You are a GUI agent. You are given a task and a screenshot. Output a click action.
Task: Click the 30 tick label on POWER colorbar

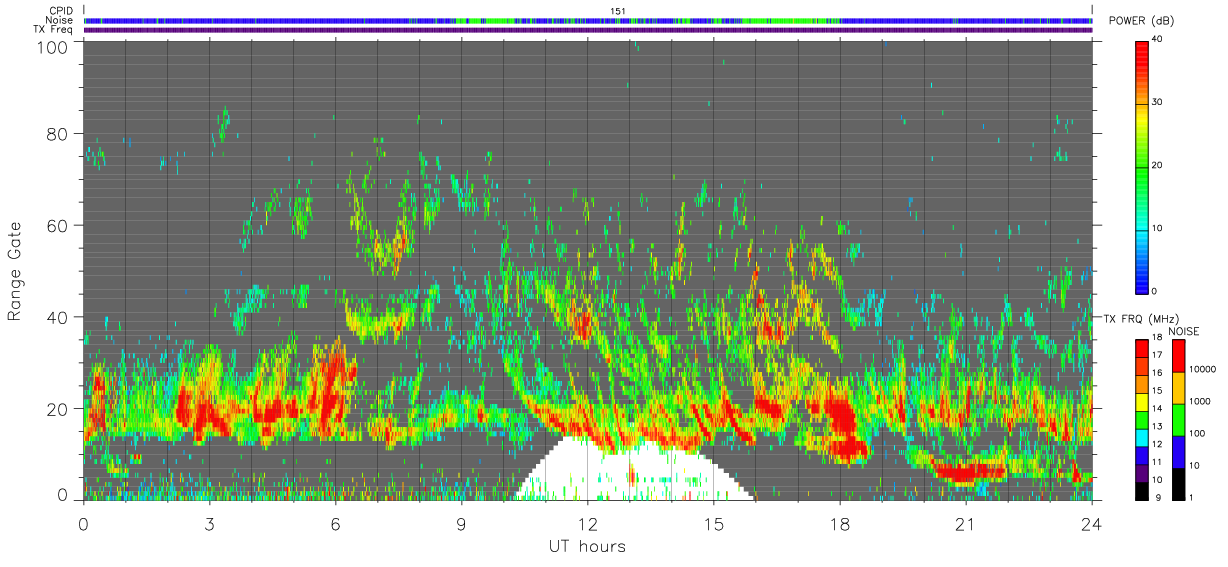[x=1159, y=103]
